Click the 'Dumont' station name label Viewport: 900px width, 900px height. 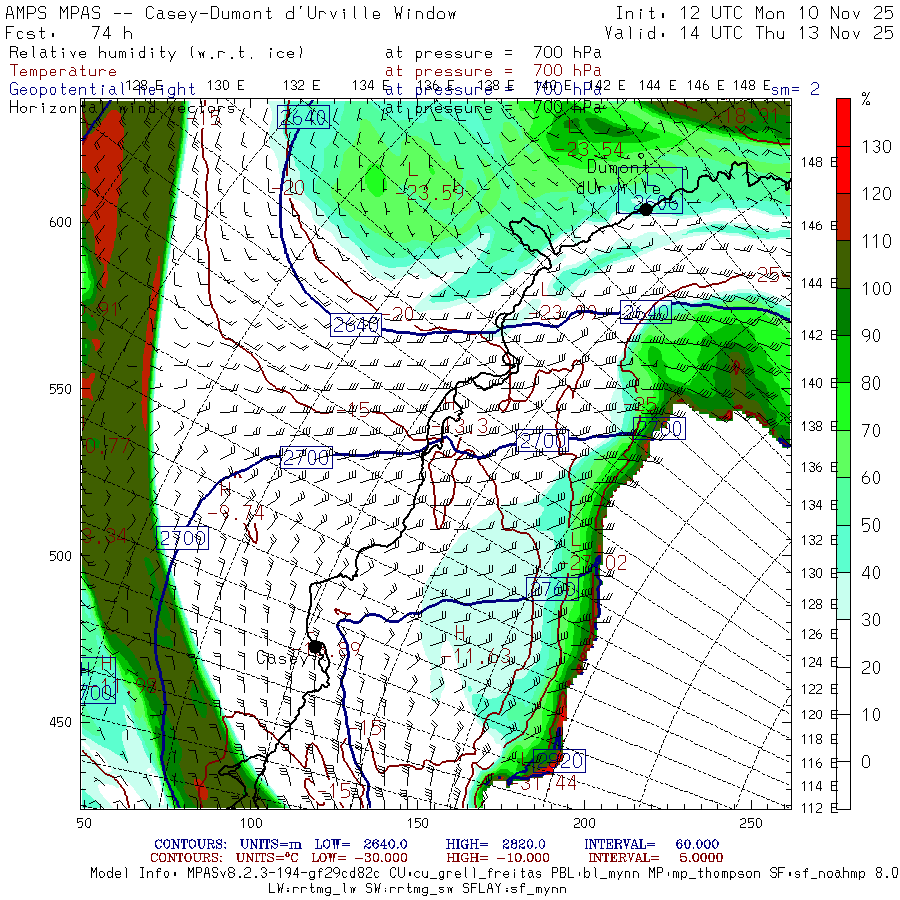(x=618, y=168)
